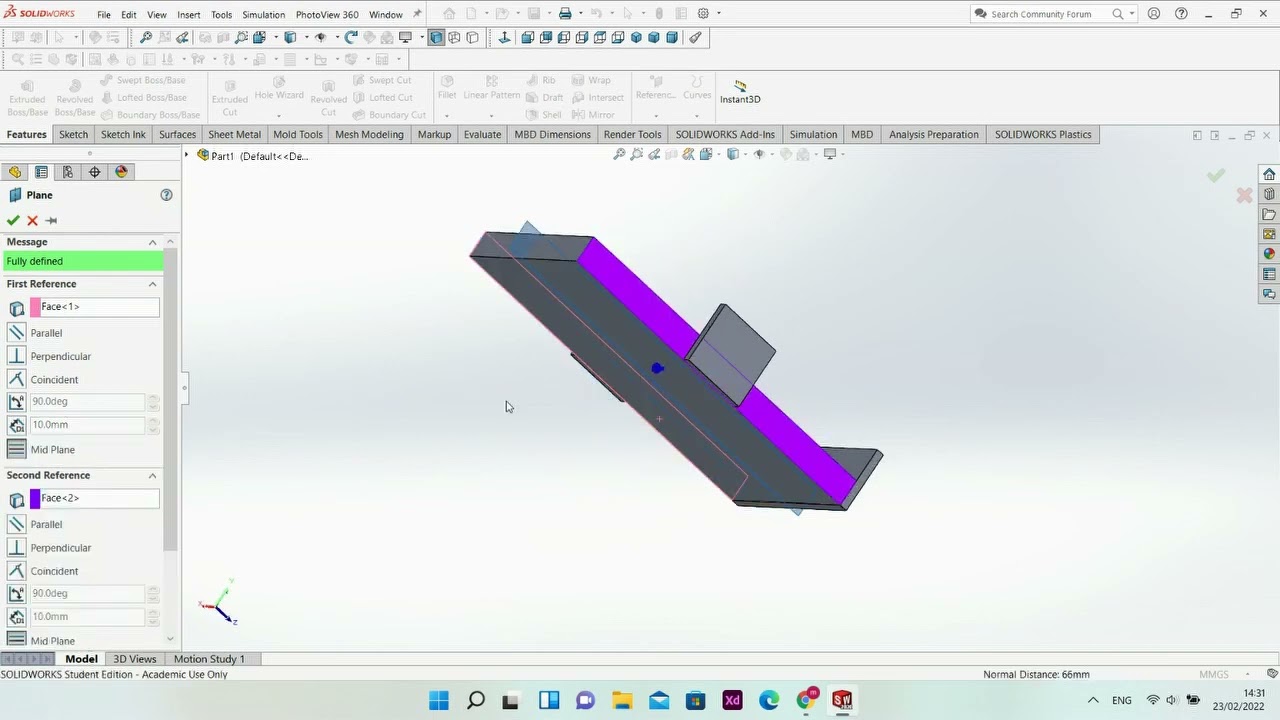Click Previous View in the heads-up view toolbar

click(654, 154)
